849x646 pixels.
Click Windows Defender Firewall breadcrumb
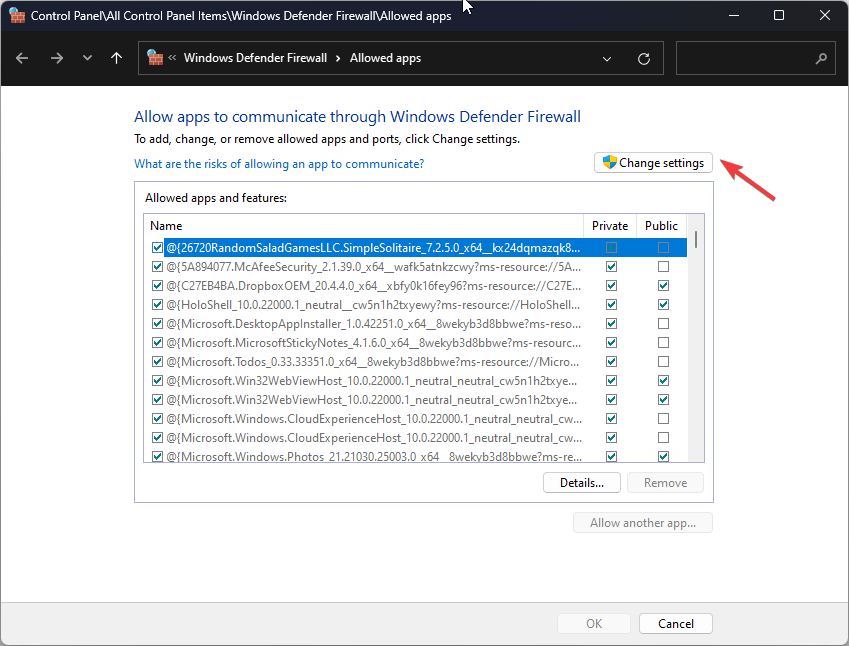(x=255, y=58)
